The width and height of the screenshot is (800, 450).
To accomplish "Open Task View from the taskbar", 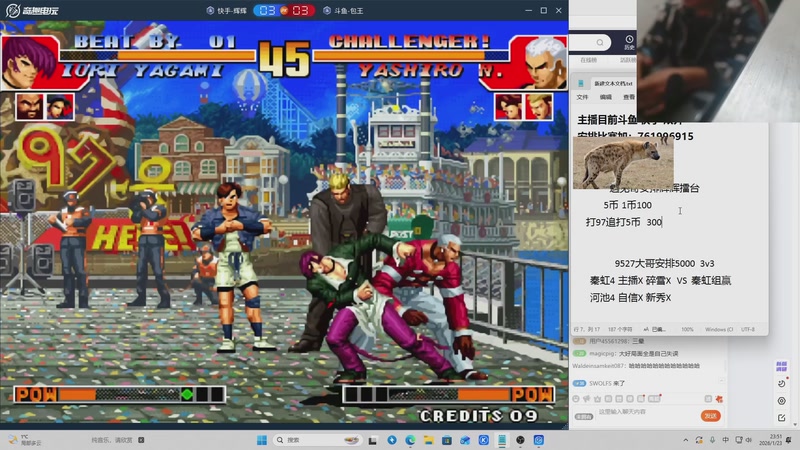I will pyautogui.click(x=373, y=440).
